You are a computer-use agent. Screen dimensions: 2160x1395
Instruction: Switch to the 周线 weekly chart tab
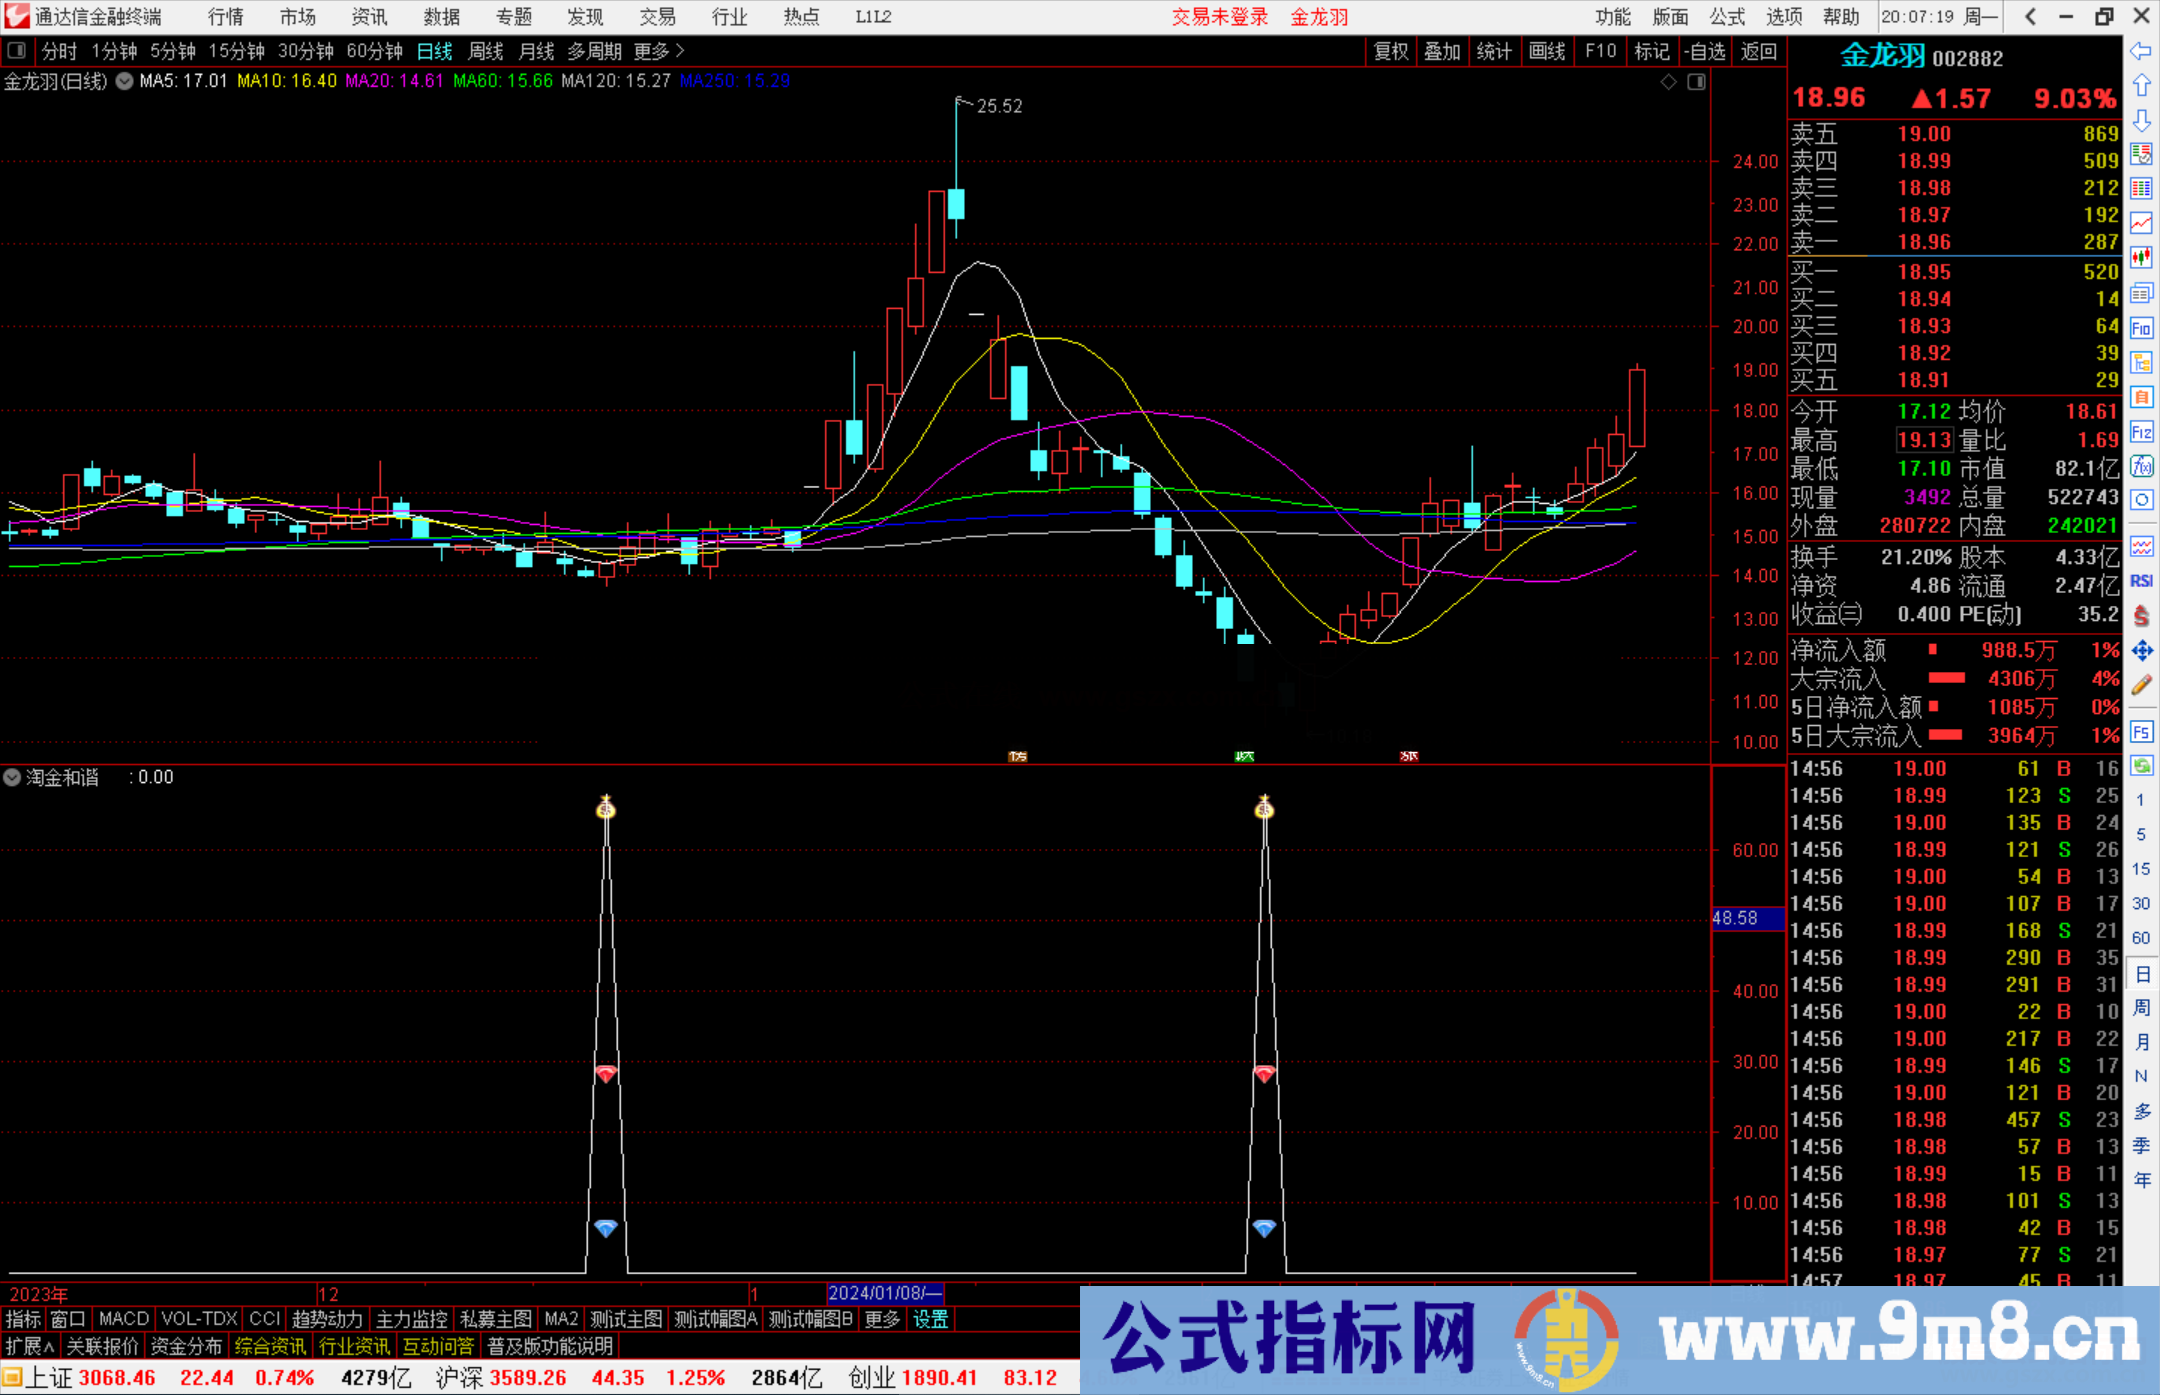[x=485, y=51]
